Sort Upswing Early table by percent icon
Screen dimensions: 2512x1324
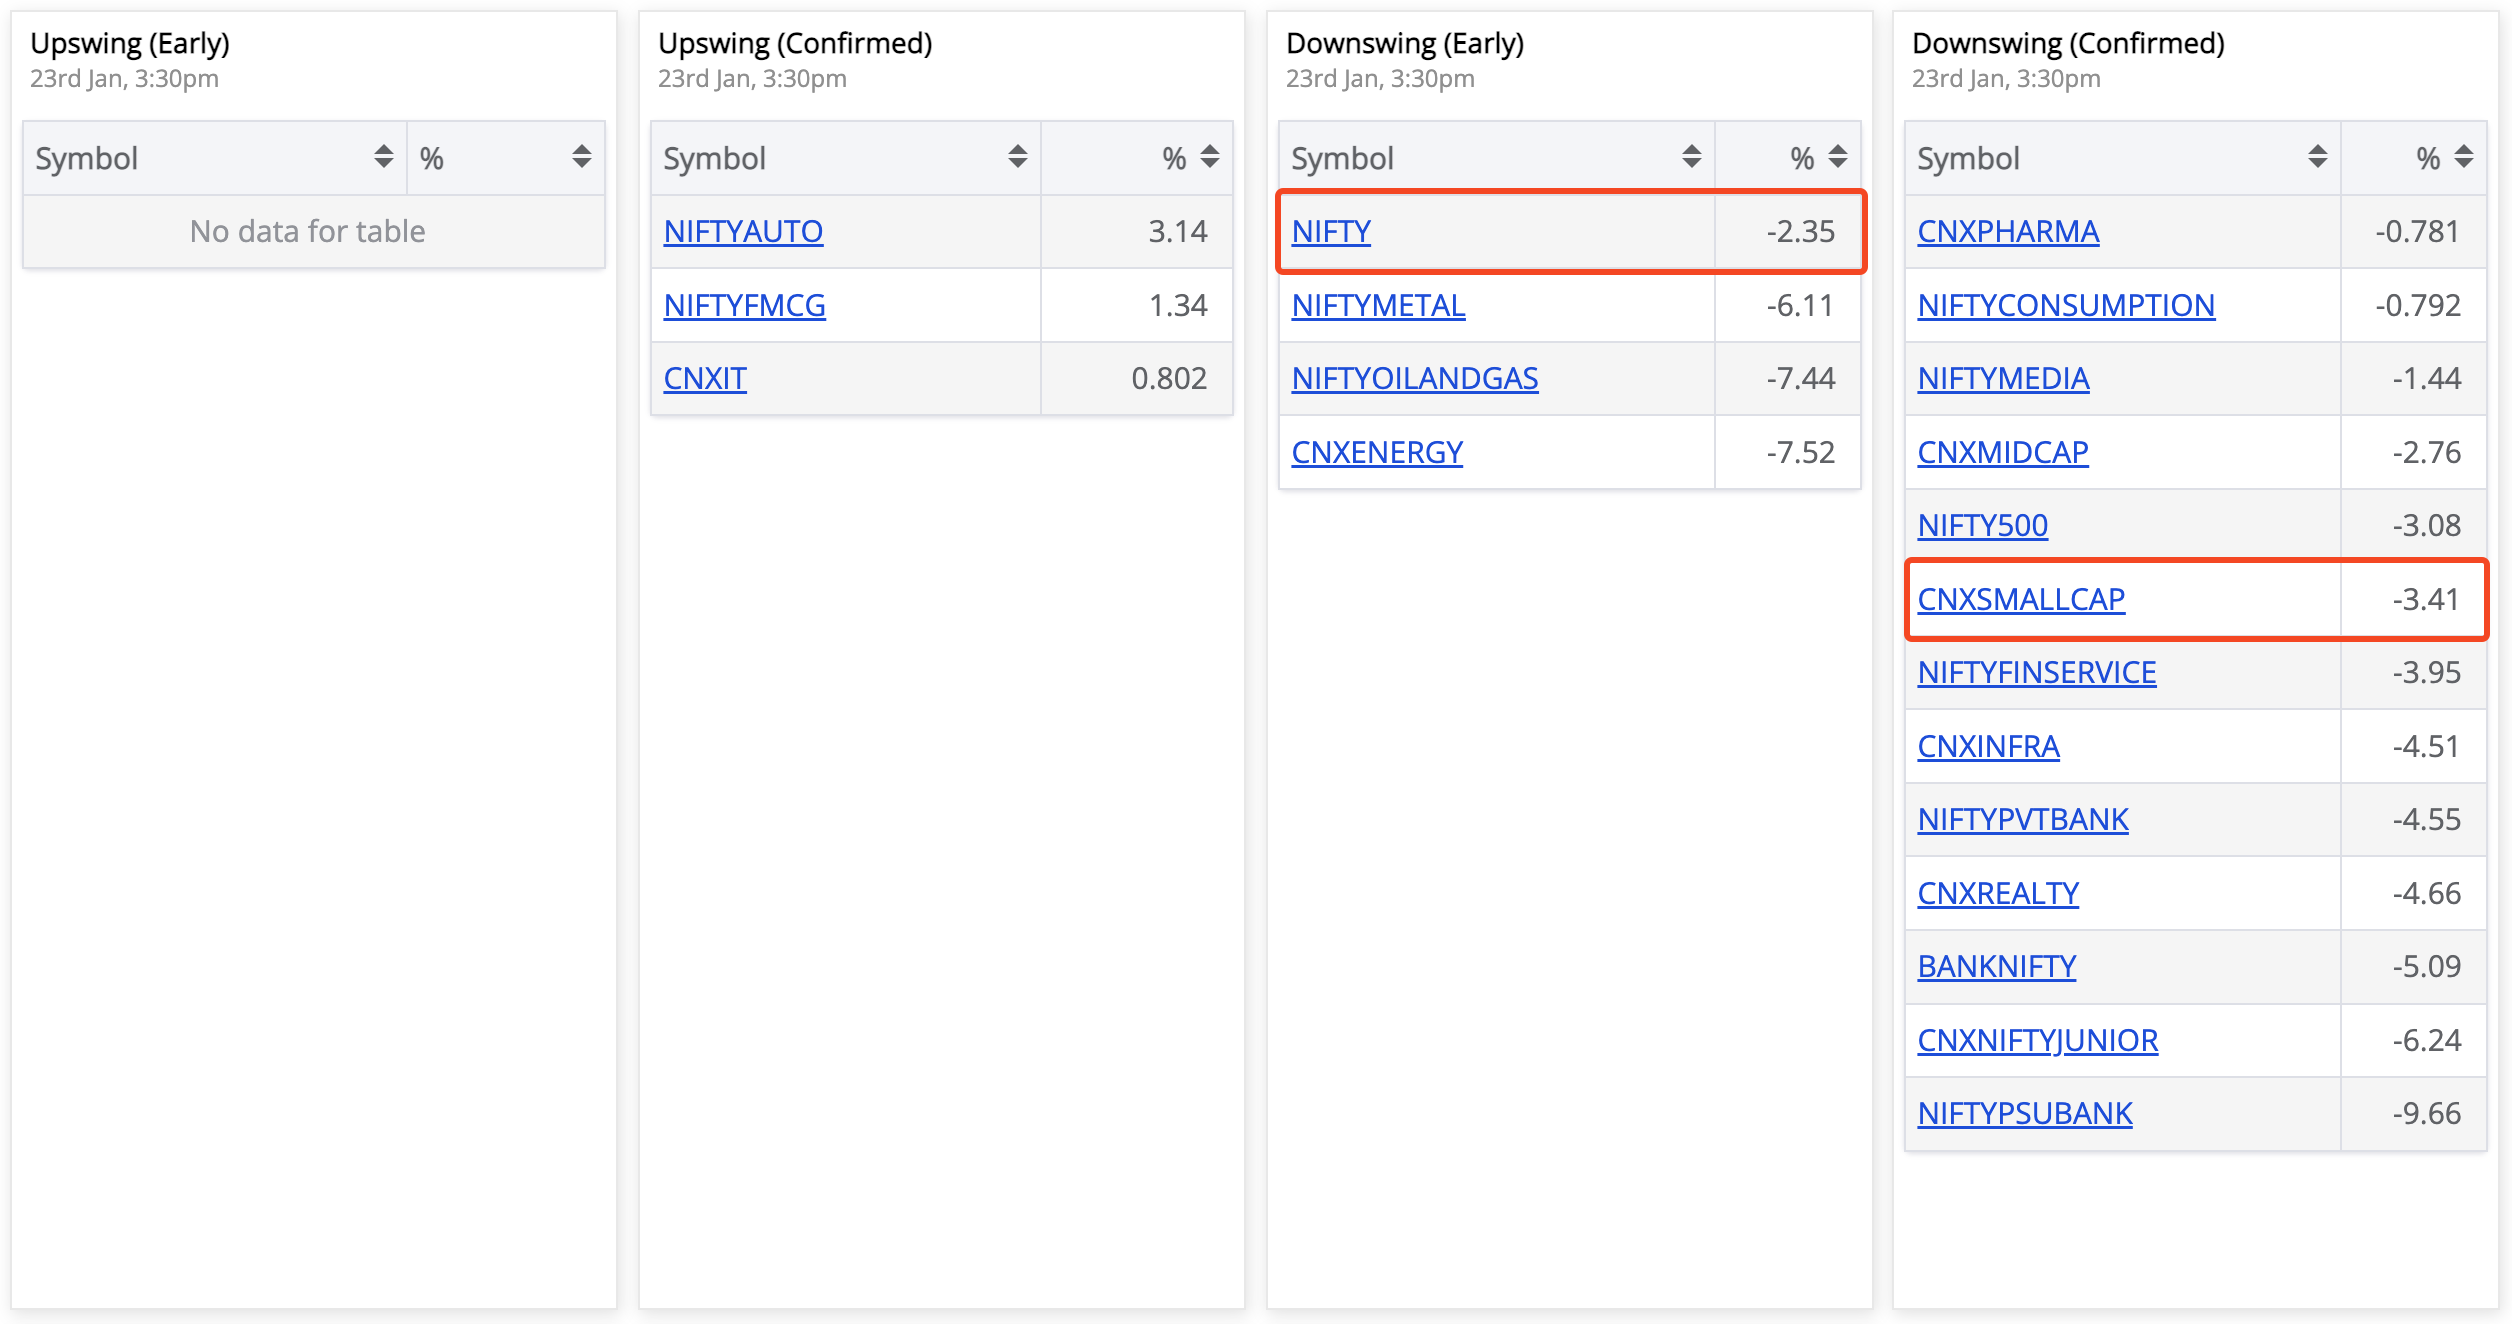(581, 156)
